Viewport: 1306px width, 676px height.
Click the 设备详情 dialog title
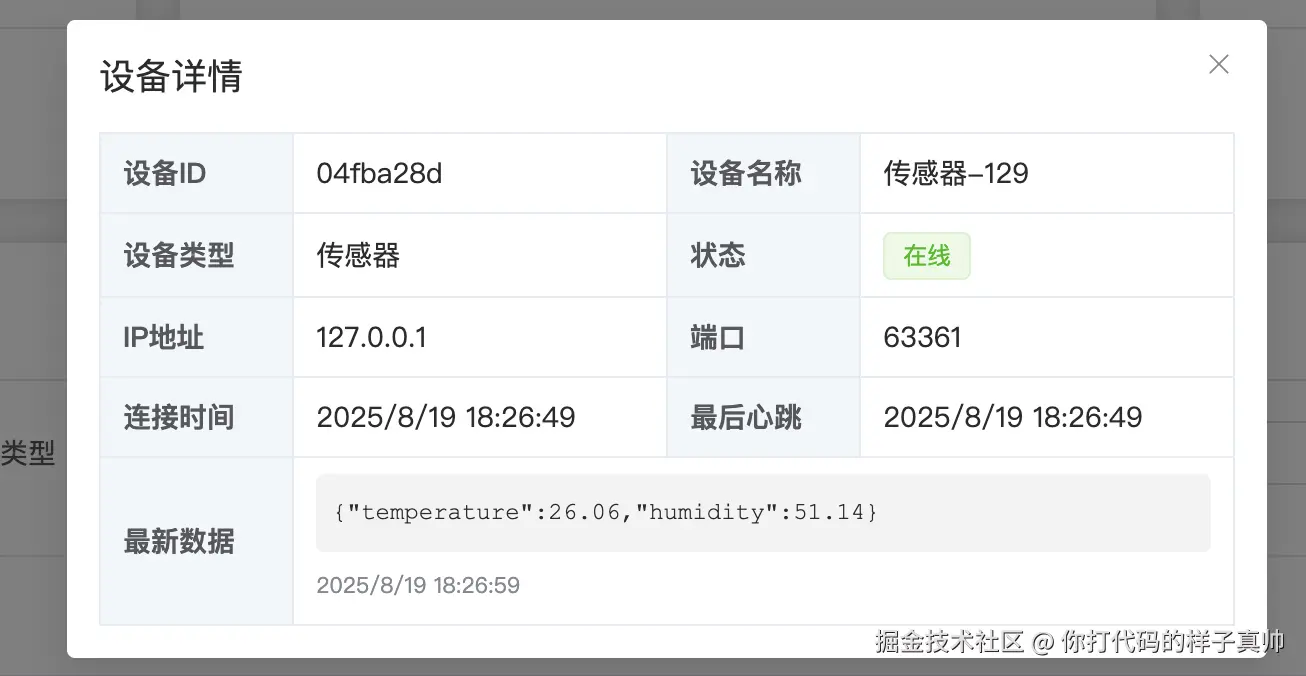click(170, 76)
